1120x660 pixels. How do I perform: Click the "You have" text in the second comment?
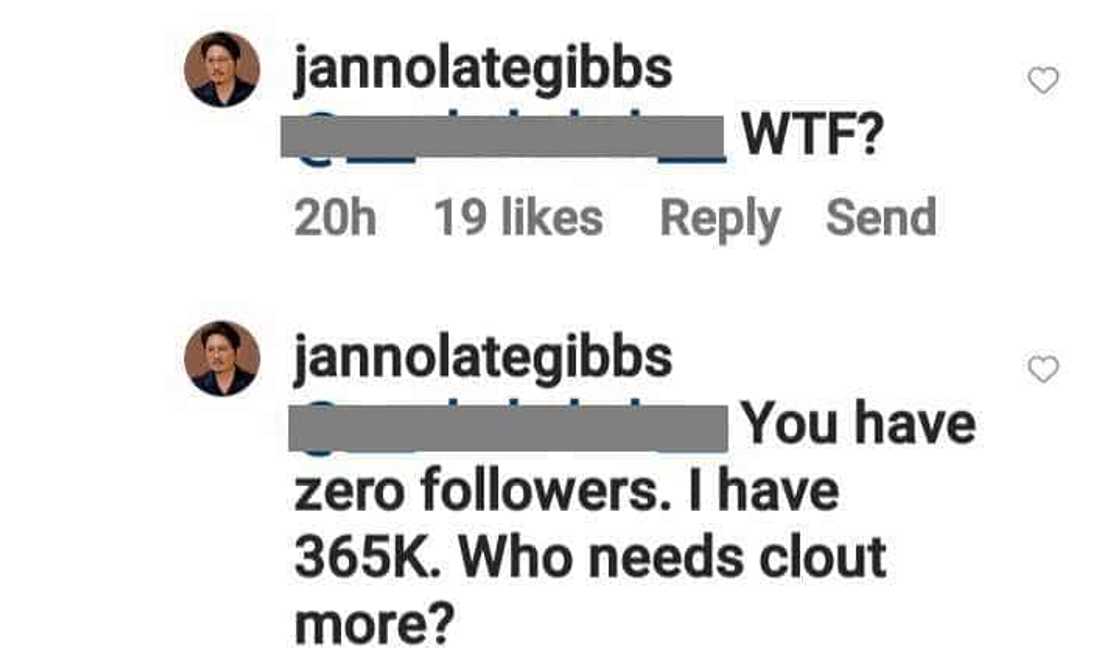point(857,425)
